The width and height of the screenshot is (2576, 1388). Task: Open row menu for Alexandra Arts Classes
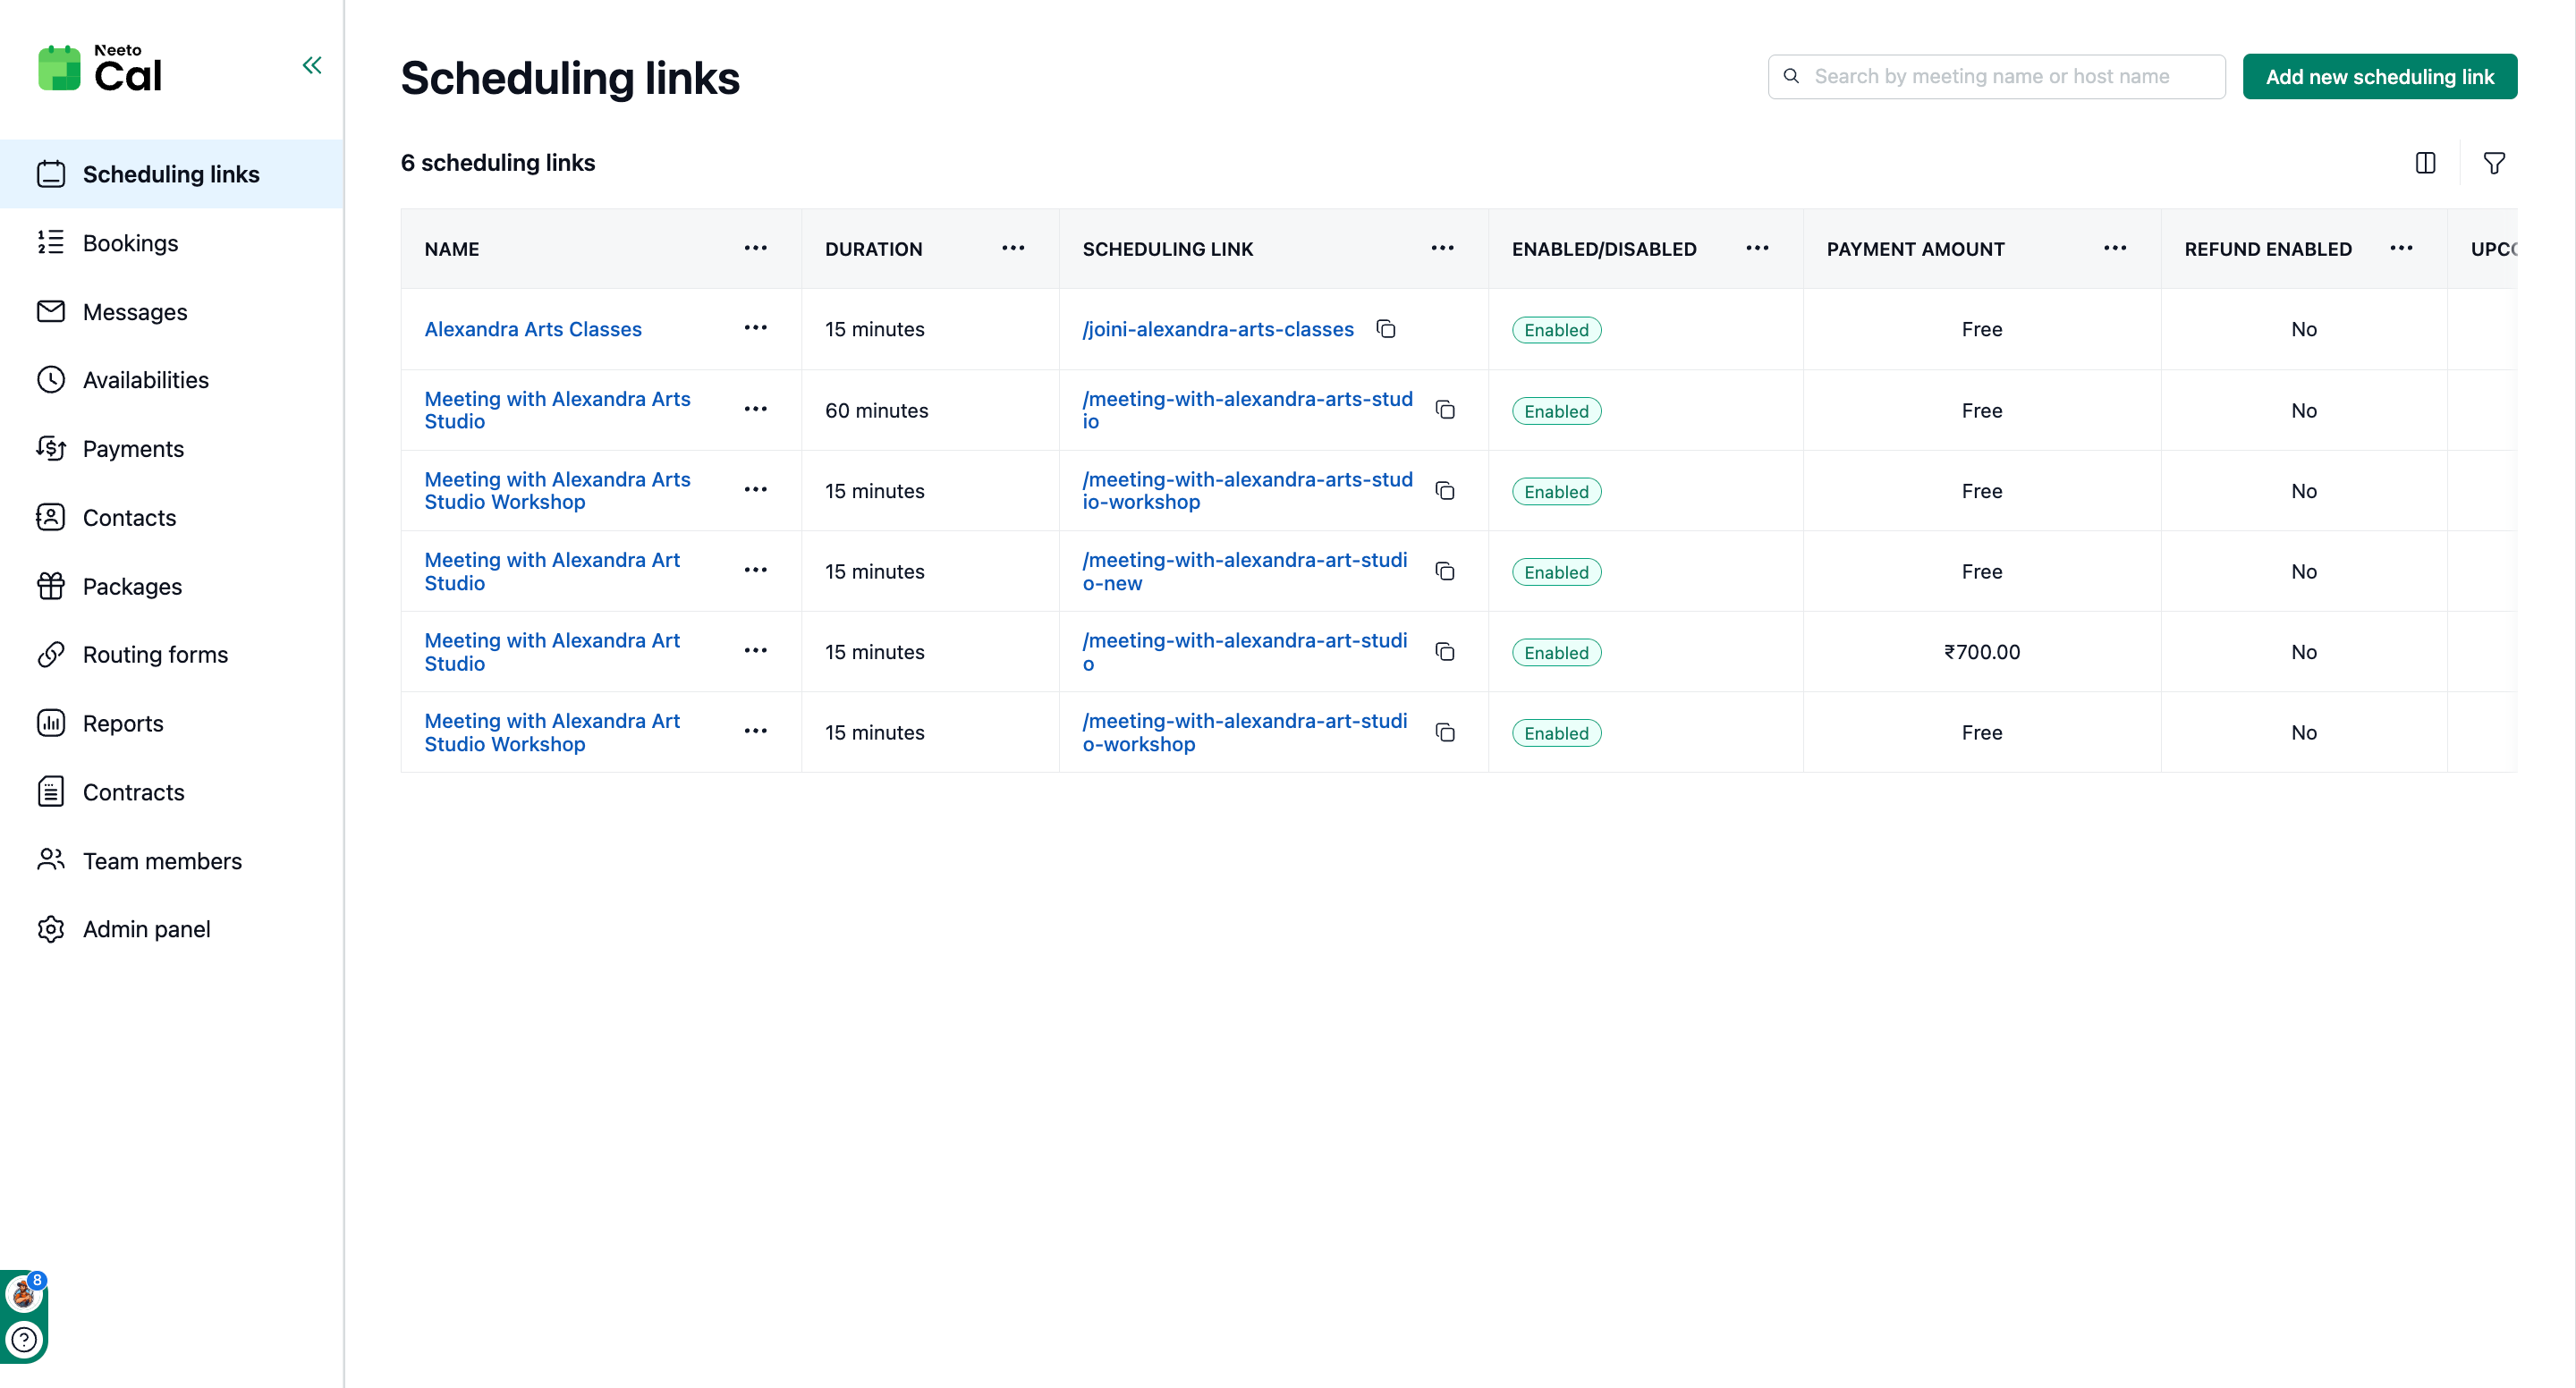755,328
